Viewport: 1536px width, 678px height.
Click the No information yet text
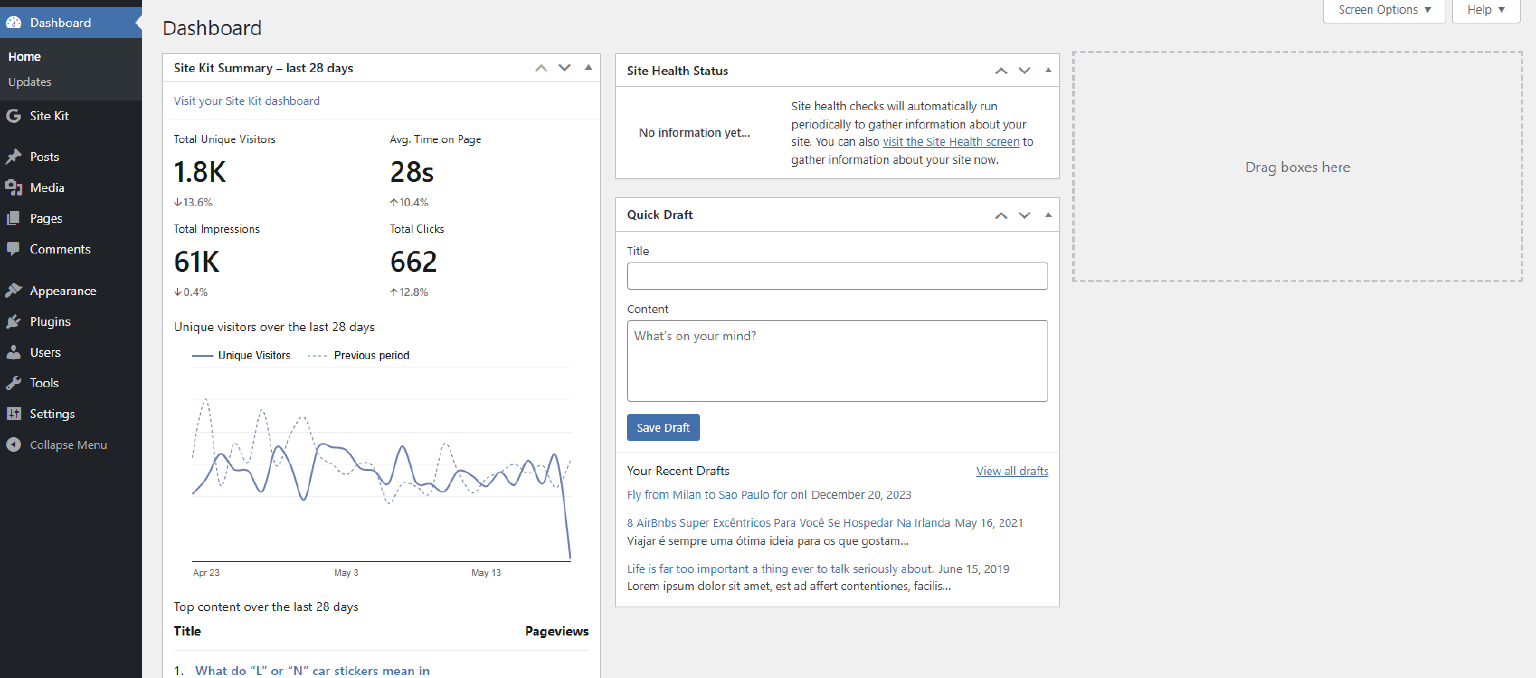point(694,133)
